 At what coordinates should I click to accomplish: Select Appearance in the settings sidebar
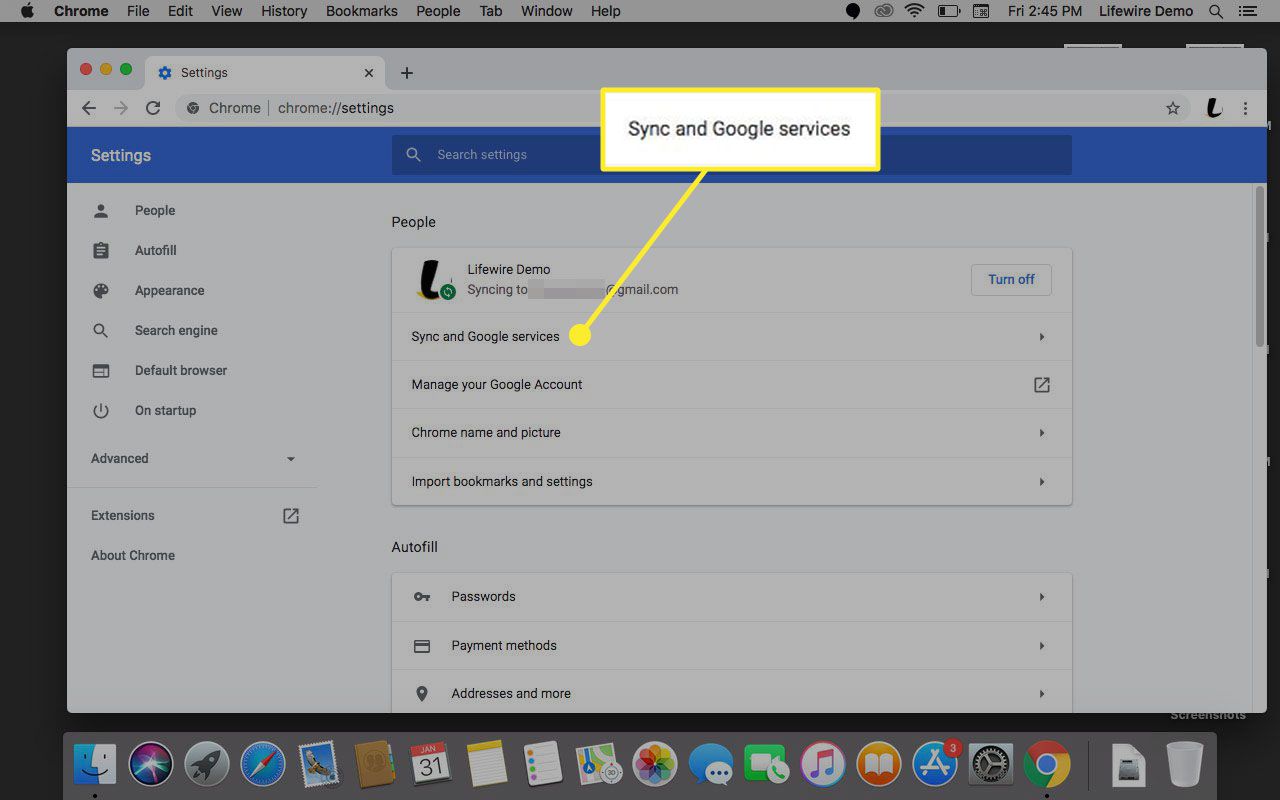[169, 291]
